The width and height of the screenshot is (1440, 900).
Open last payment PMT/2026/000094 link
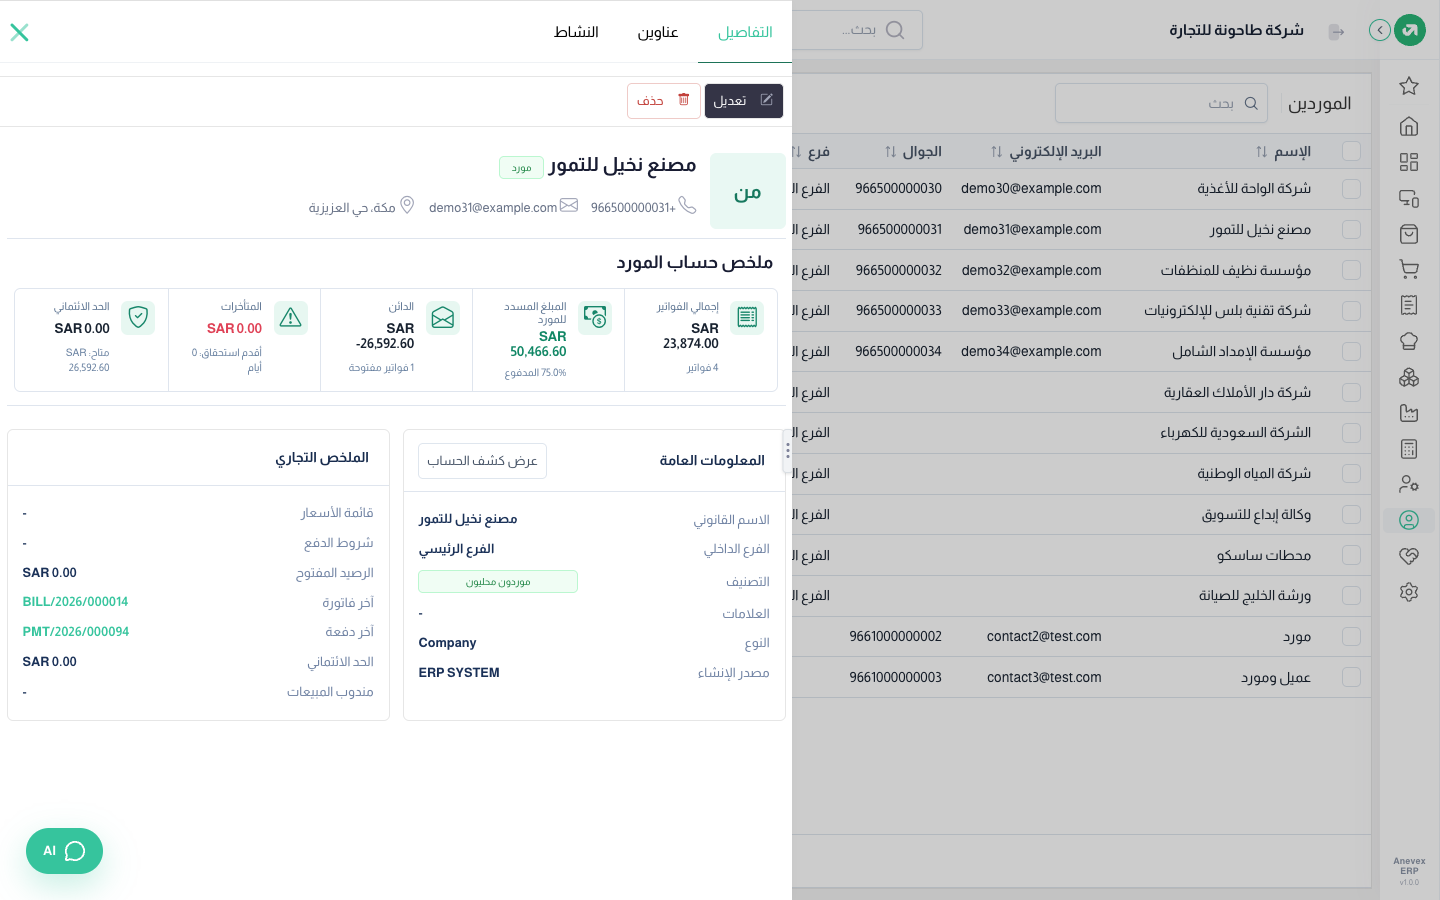click(x=76, y=632)
